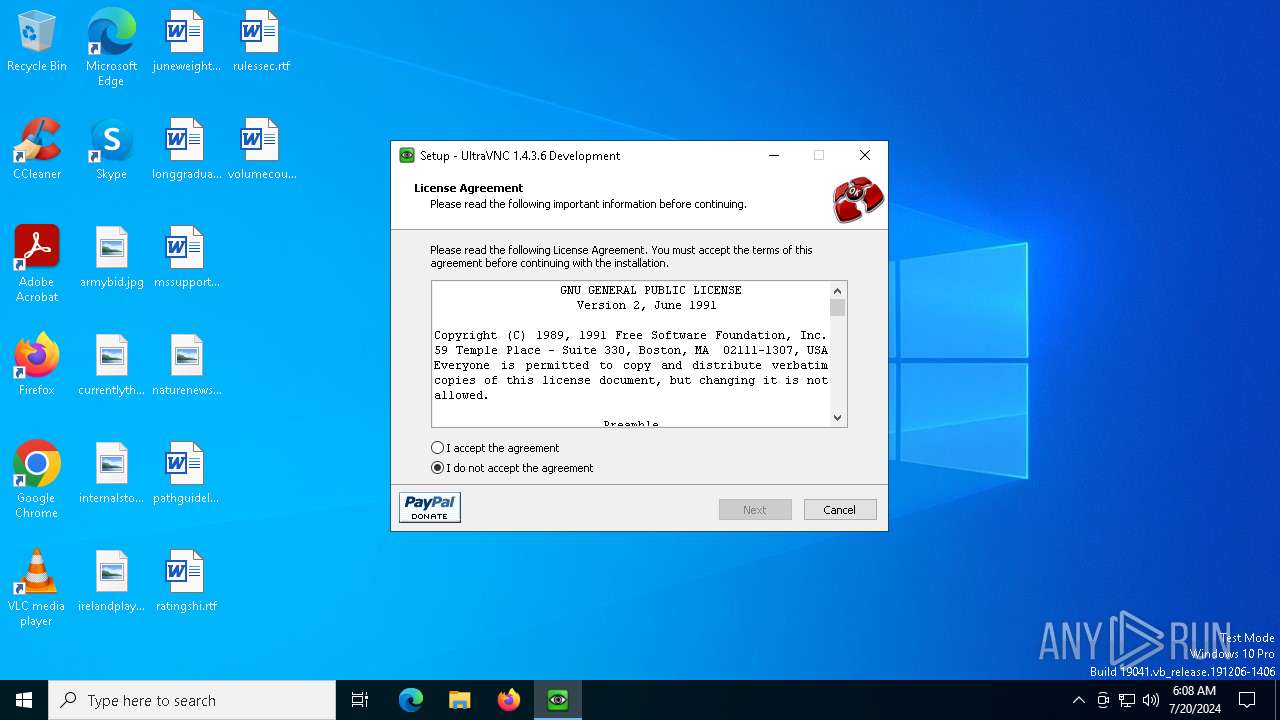Click the license scrollbar thumb
Image resolution: width=1280 pixels, height=720 pixels.
838,308
